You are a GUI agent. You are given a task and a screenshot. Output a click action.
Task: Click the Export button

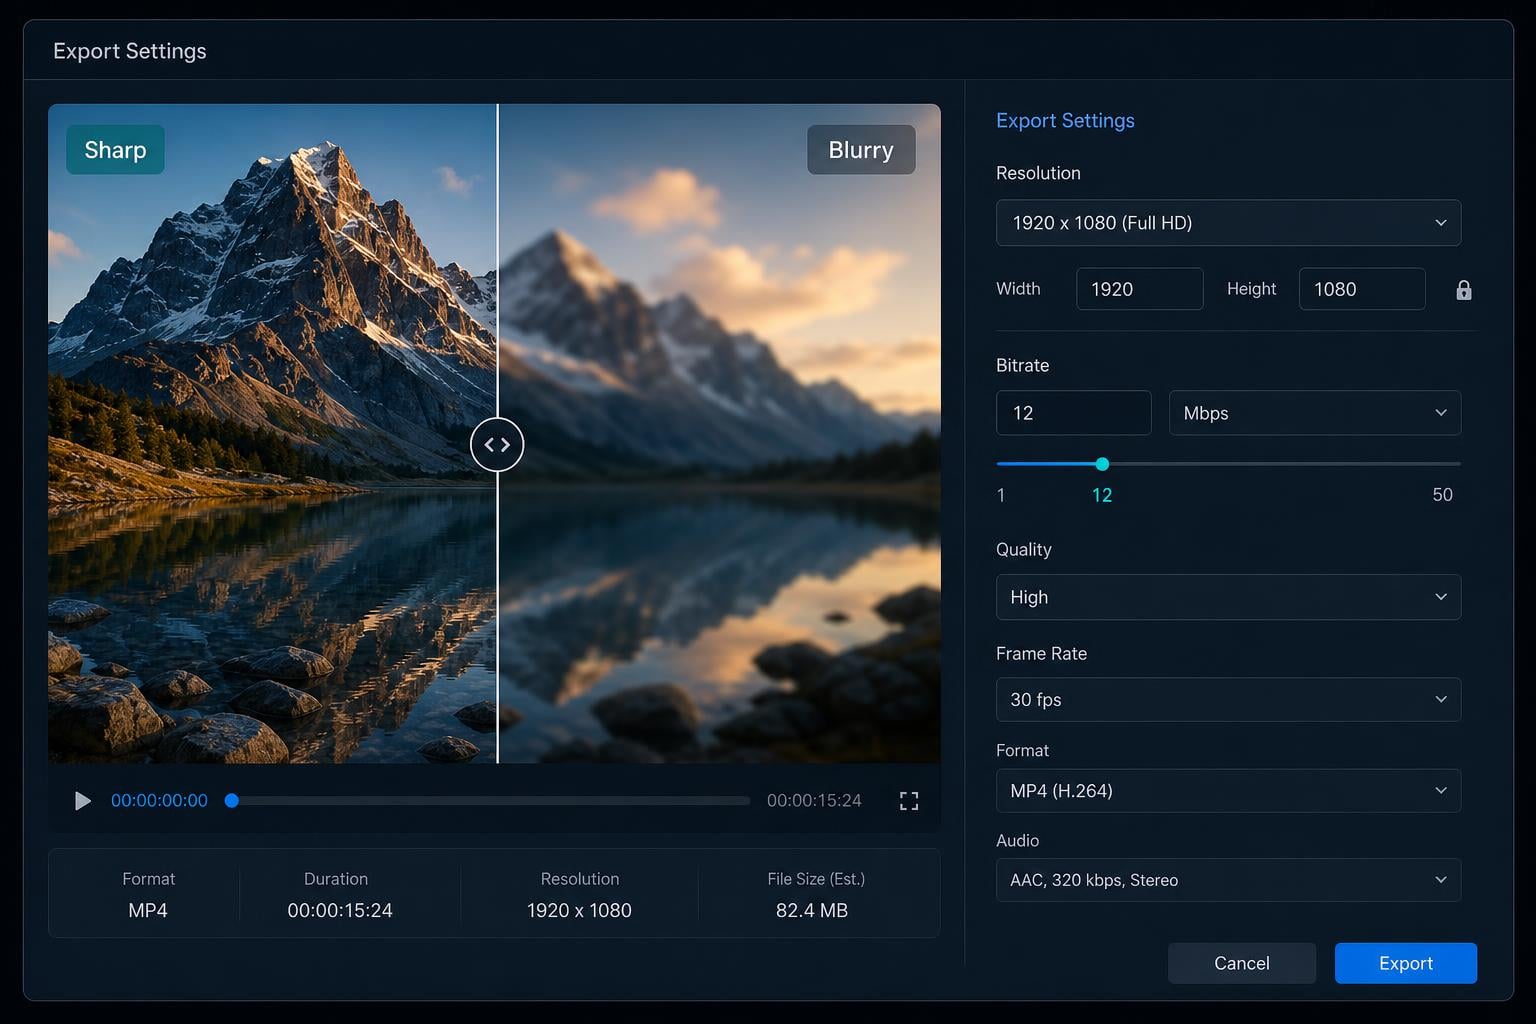[x=1405, y=963]
